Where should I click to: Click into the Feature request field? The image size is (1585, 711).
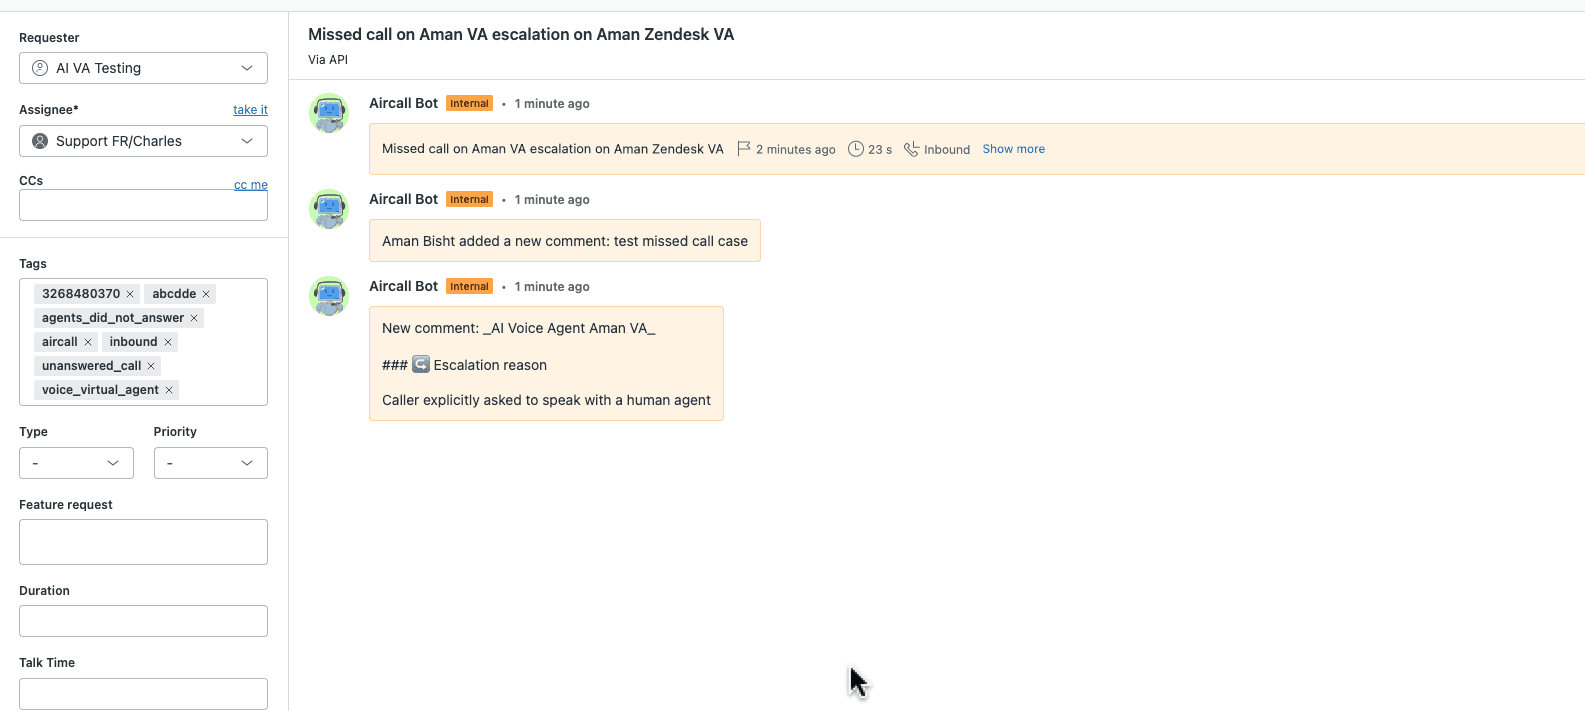(x=143, y=542)
